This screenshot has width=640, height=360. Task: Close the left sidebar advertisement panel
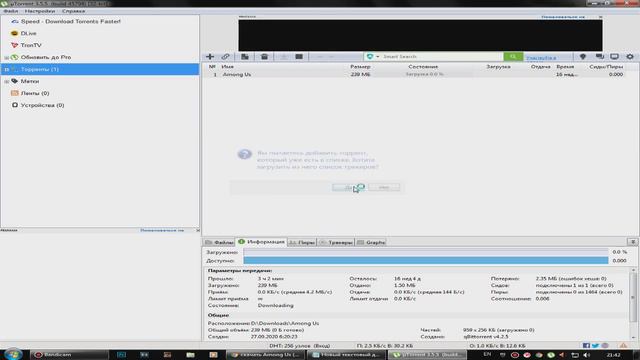(198, 230)
